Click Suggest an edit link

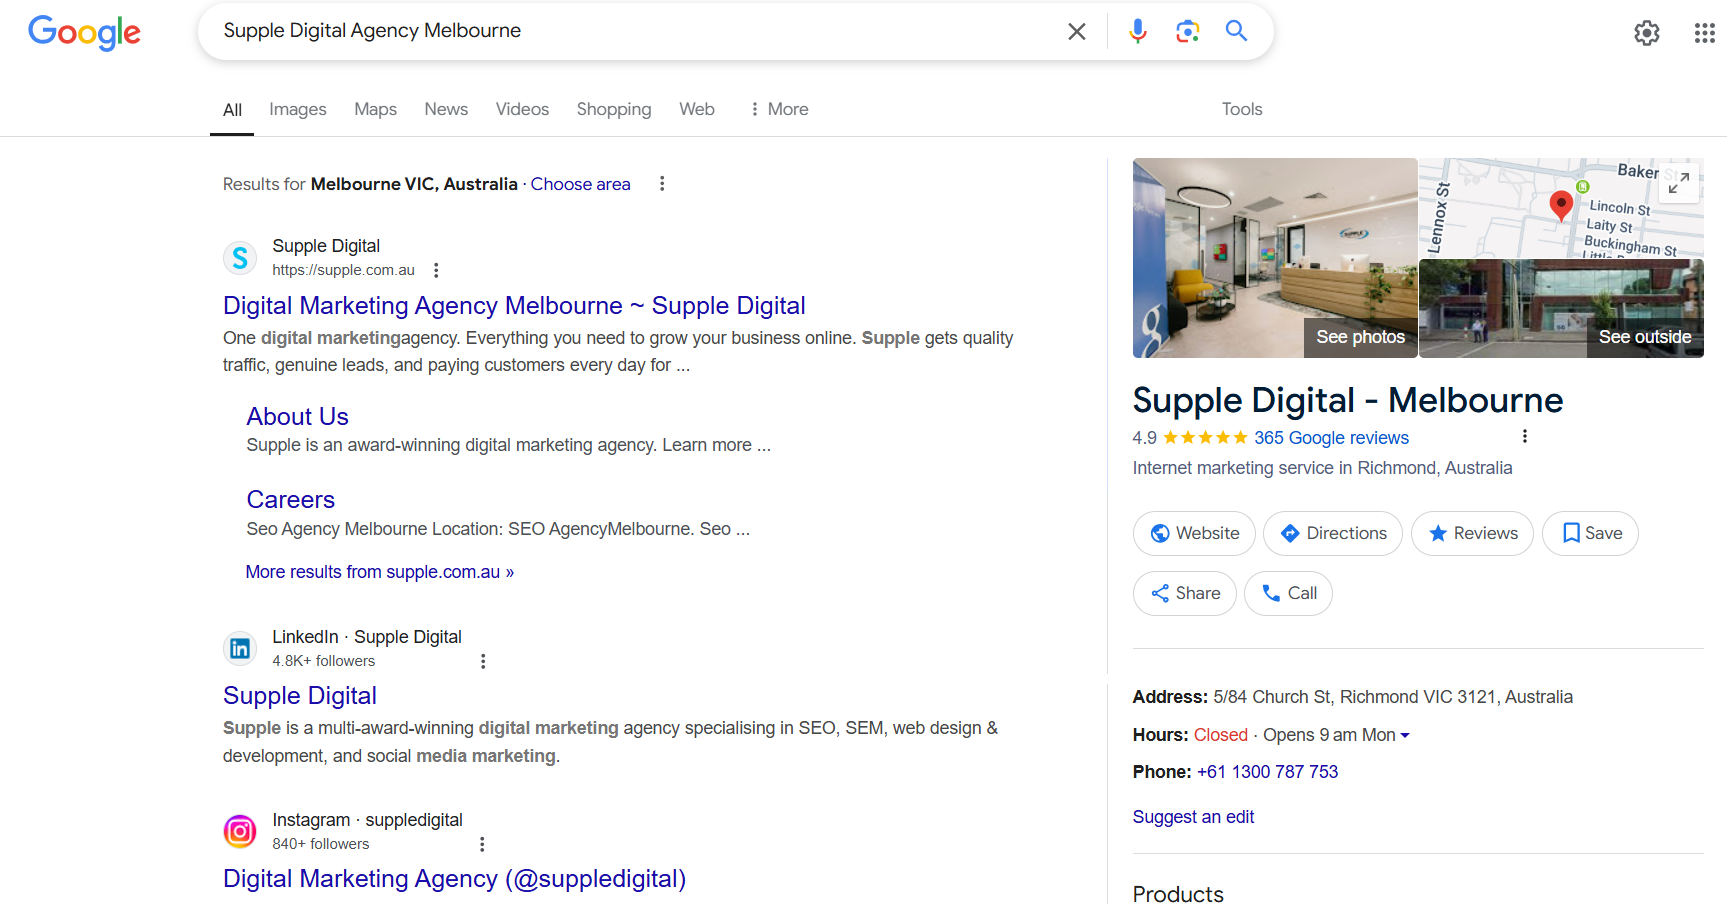pyautogui.click(x=1193, y=817)
